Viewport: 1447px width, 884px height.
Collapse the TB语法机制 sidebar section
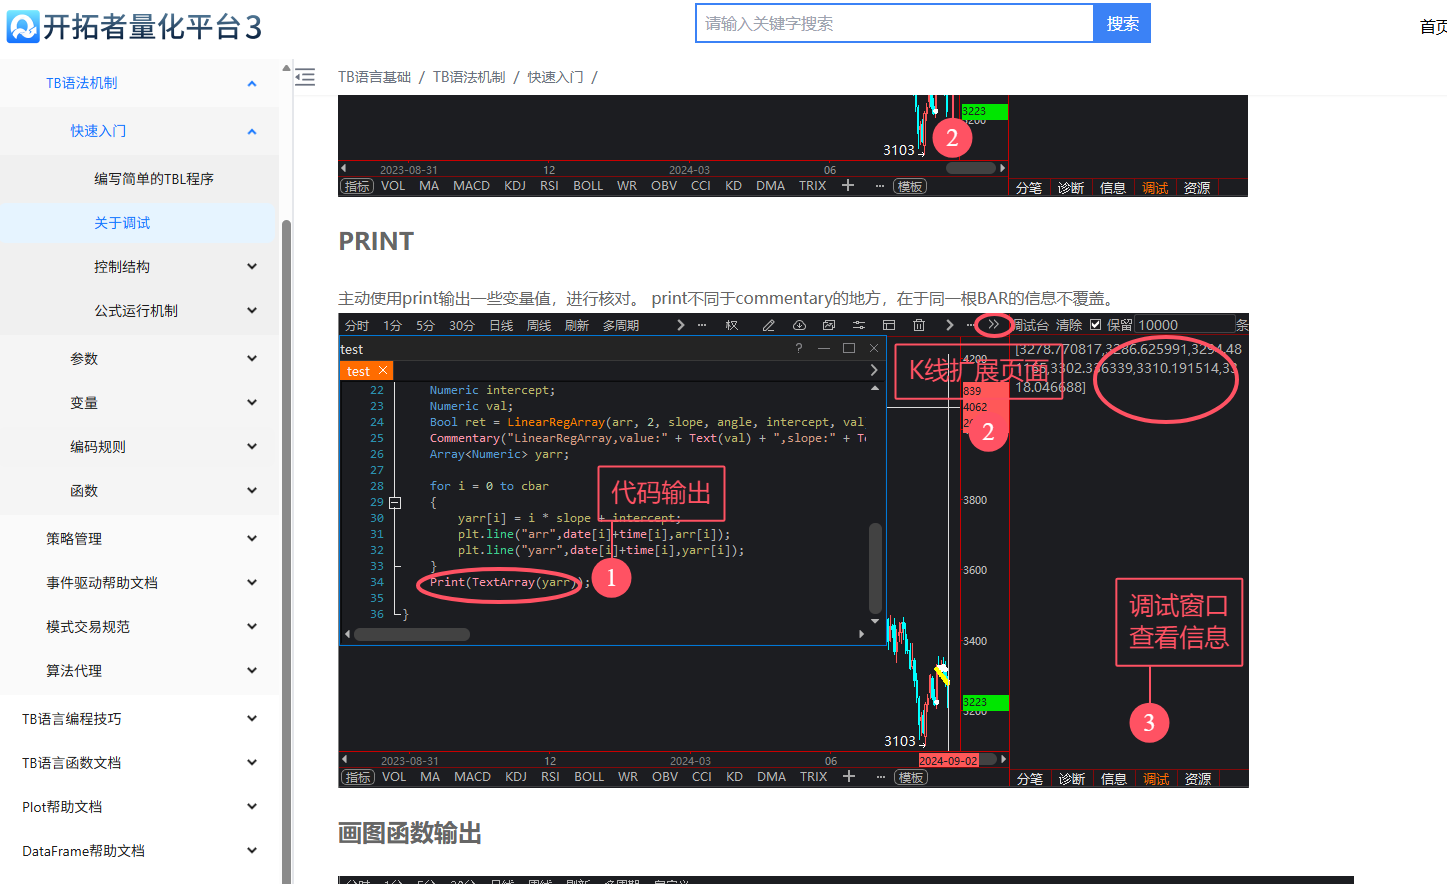point(252,83)
